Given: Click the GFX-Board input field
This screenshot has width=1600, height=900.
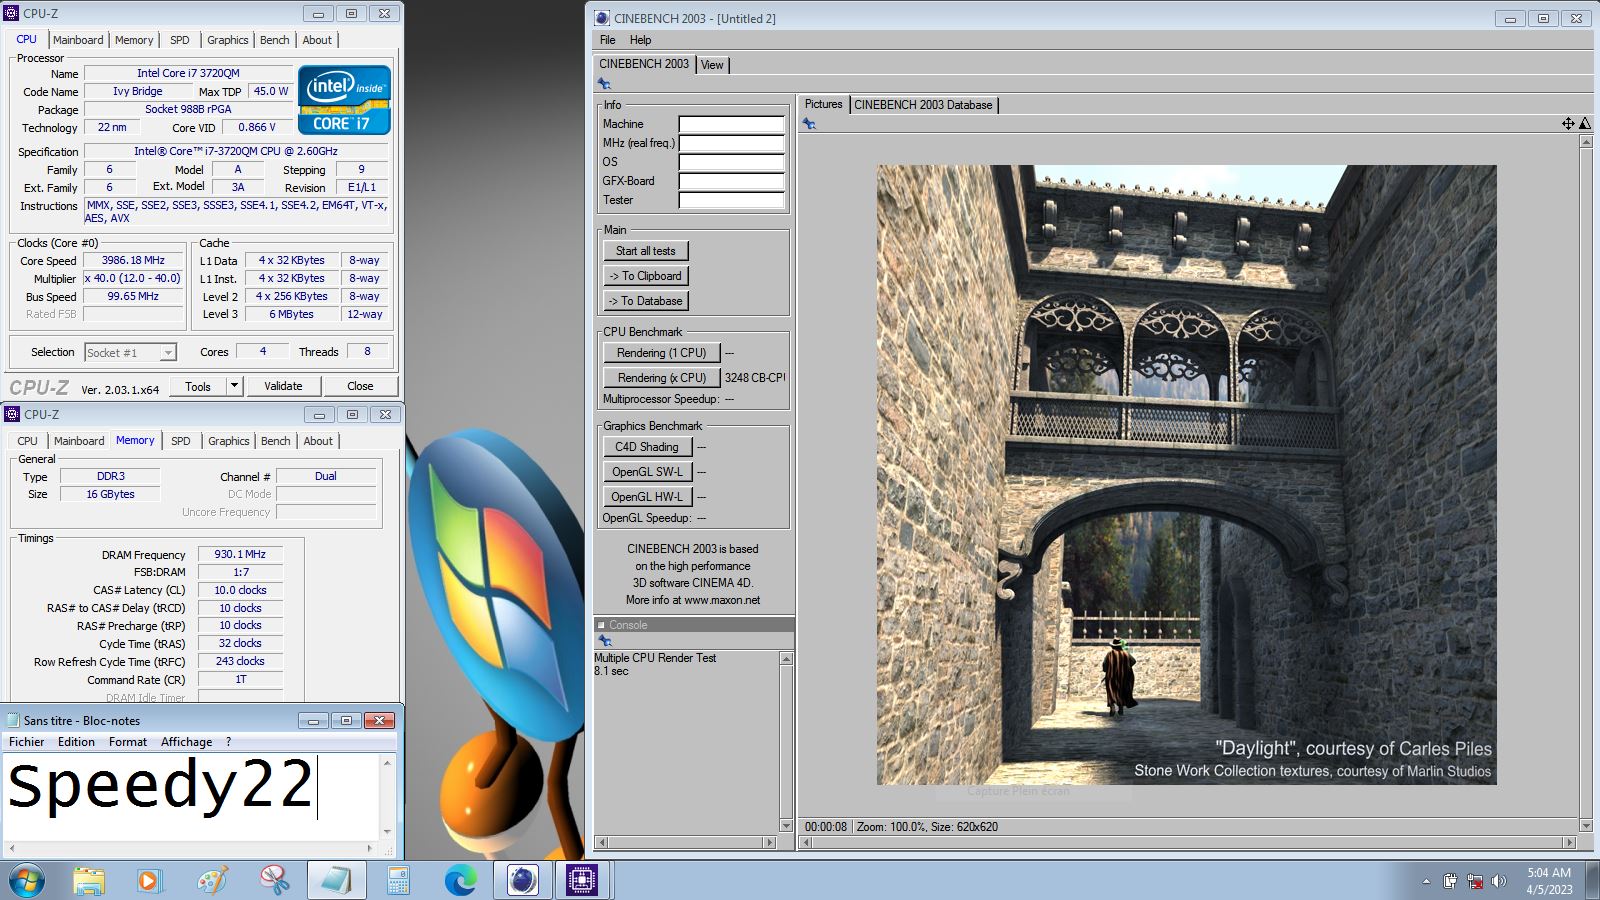Looking at the screenshot, I should [731, 181].
